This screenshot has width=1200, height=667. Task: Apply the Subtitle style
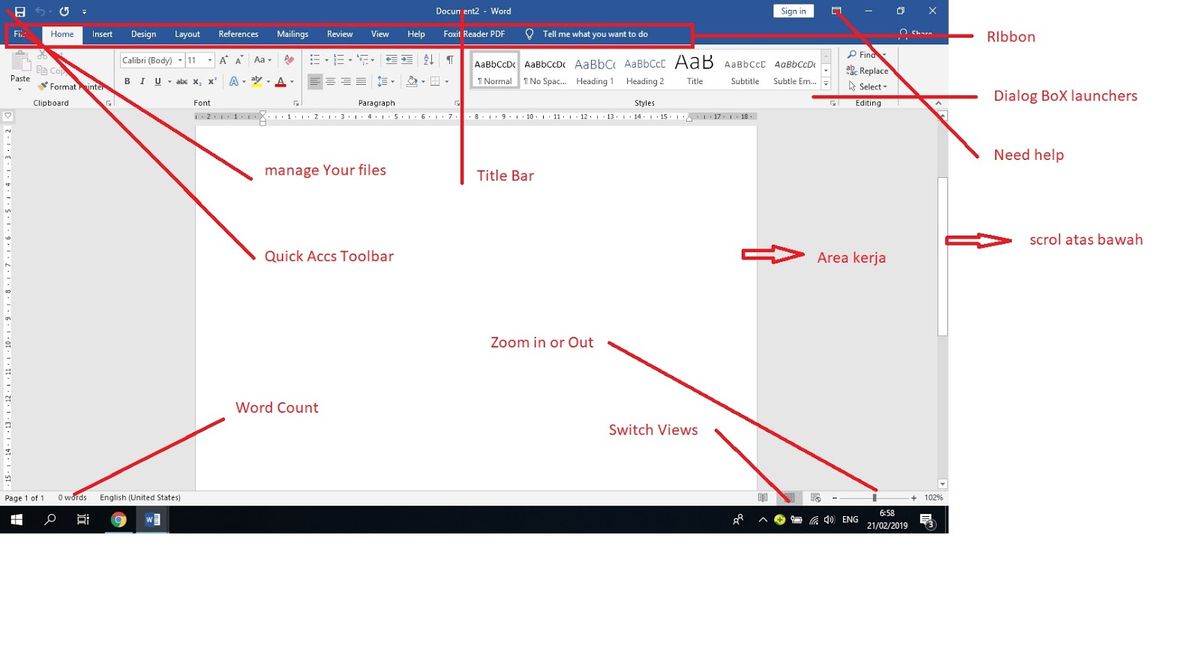coord(744,70)
